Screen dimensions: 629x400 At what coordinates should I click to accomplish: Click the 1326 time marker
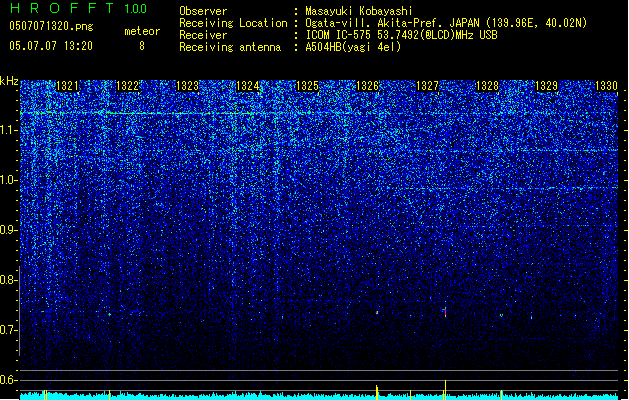click(367, 86)
